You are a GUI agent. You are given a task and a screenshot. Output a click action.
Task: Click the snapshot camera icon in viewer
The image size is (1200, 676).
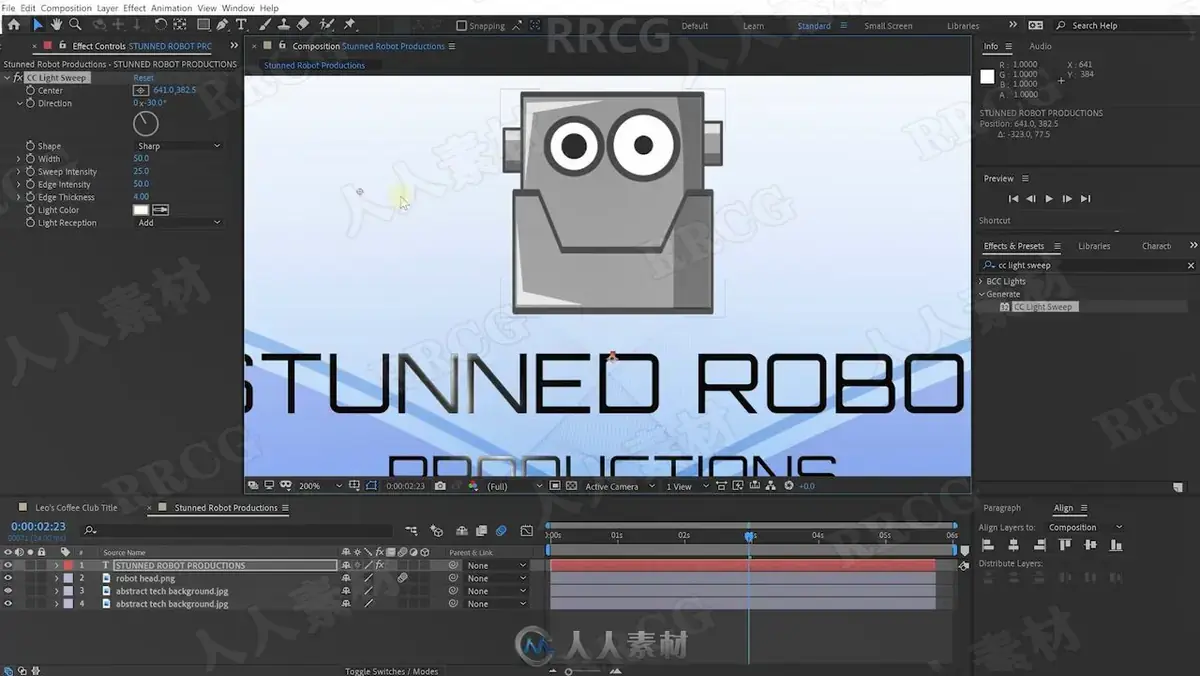point(441,486)
